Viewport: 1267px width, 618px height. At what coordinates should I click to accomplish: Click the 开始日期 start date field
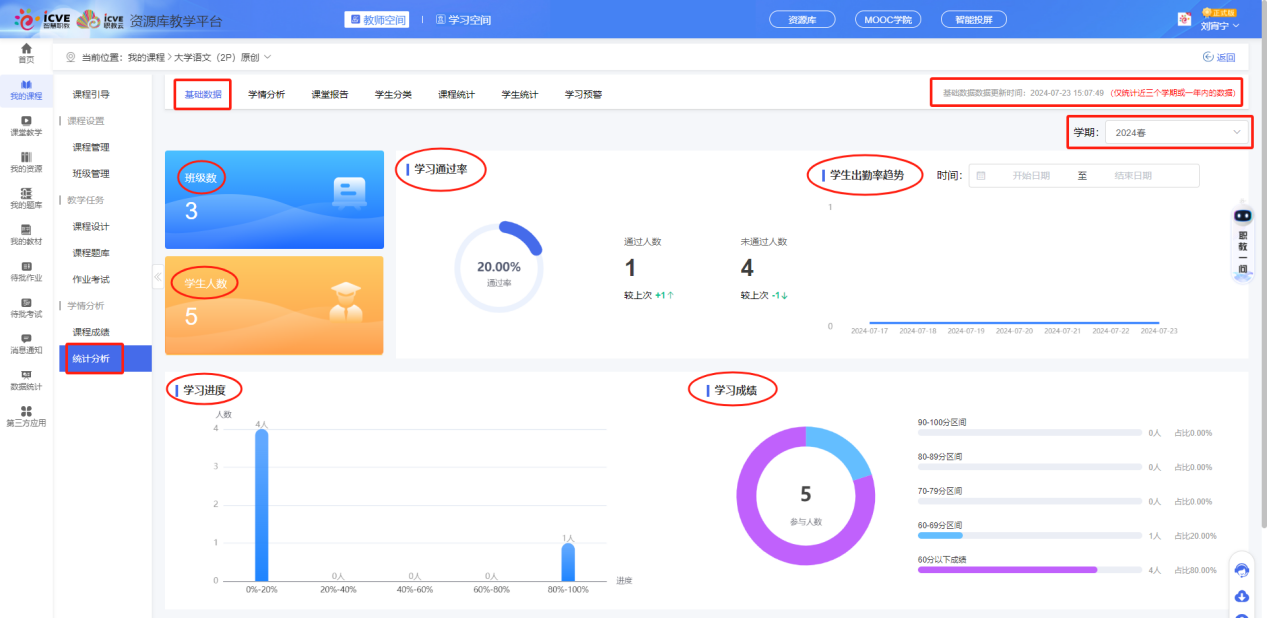pos(1030,175)
